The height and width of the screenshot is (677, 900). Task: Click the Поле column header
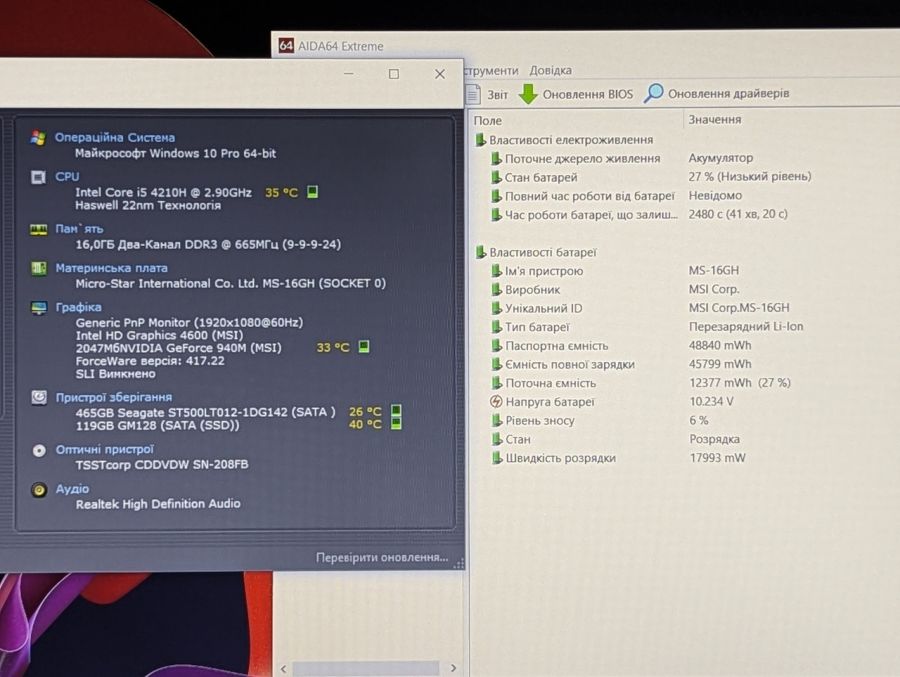click(487, 121)
